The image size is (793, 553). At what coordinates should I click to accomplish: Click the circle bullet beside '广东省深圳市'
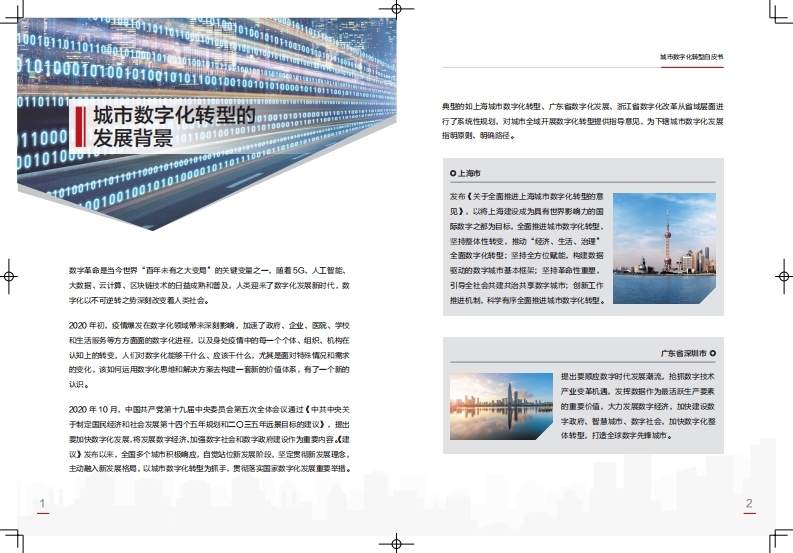click(713, 353)
